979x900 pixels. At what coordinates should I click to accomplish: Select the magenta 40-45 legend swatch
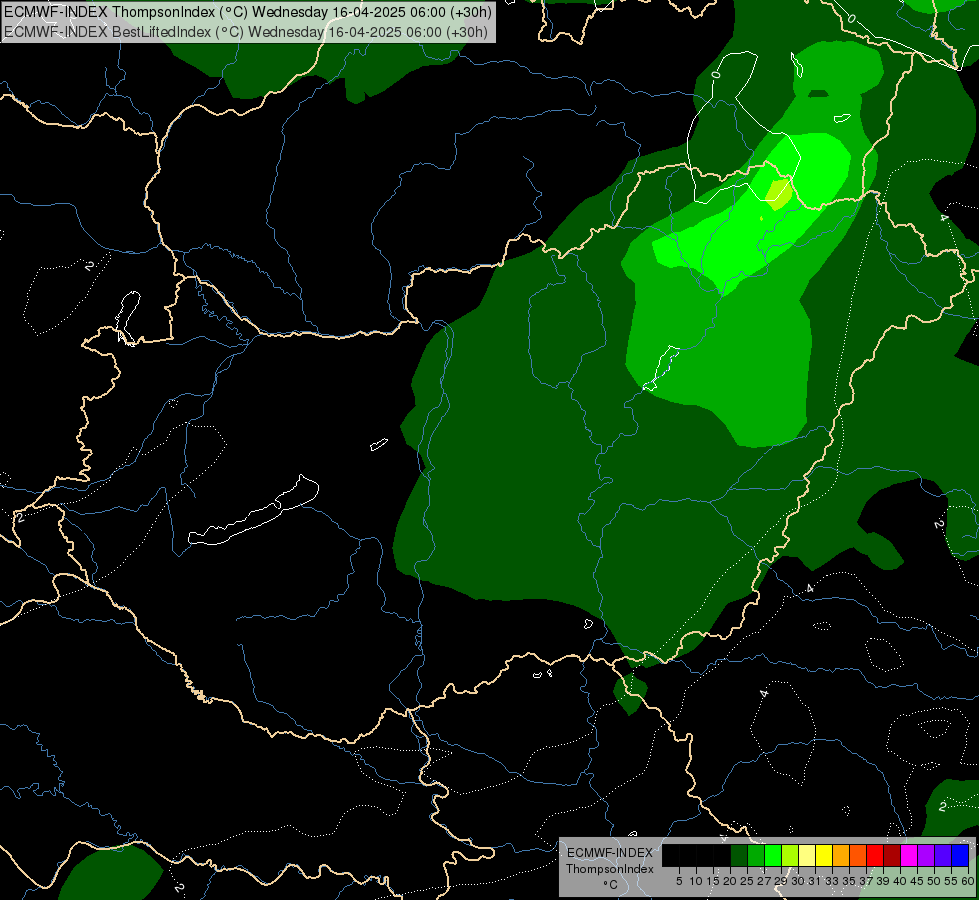tap(909, 855)
